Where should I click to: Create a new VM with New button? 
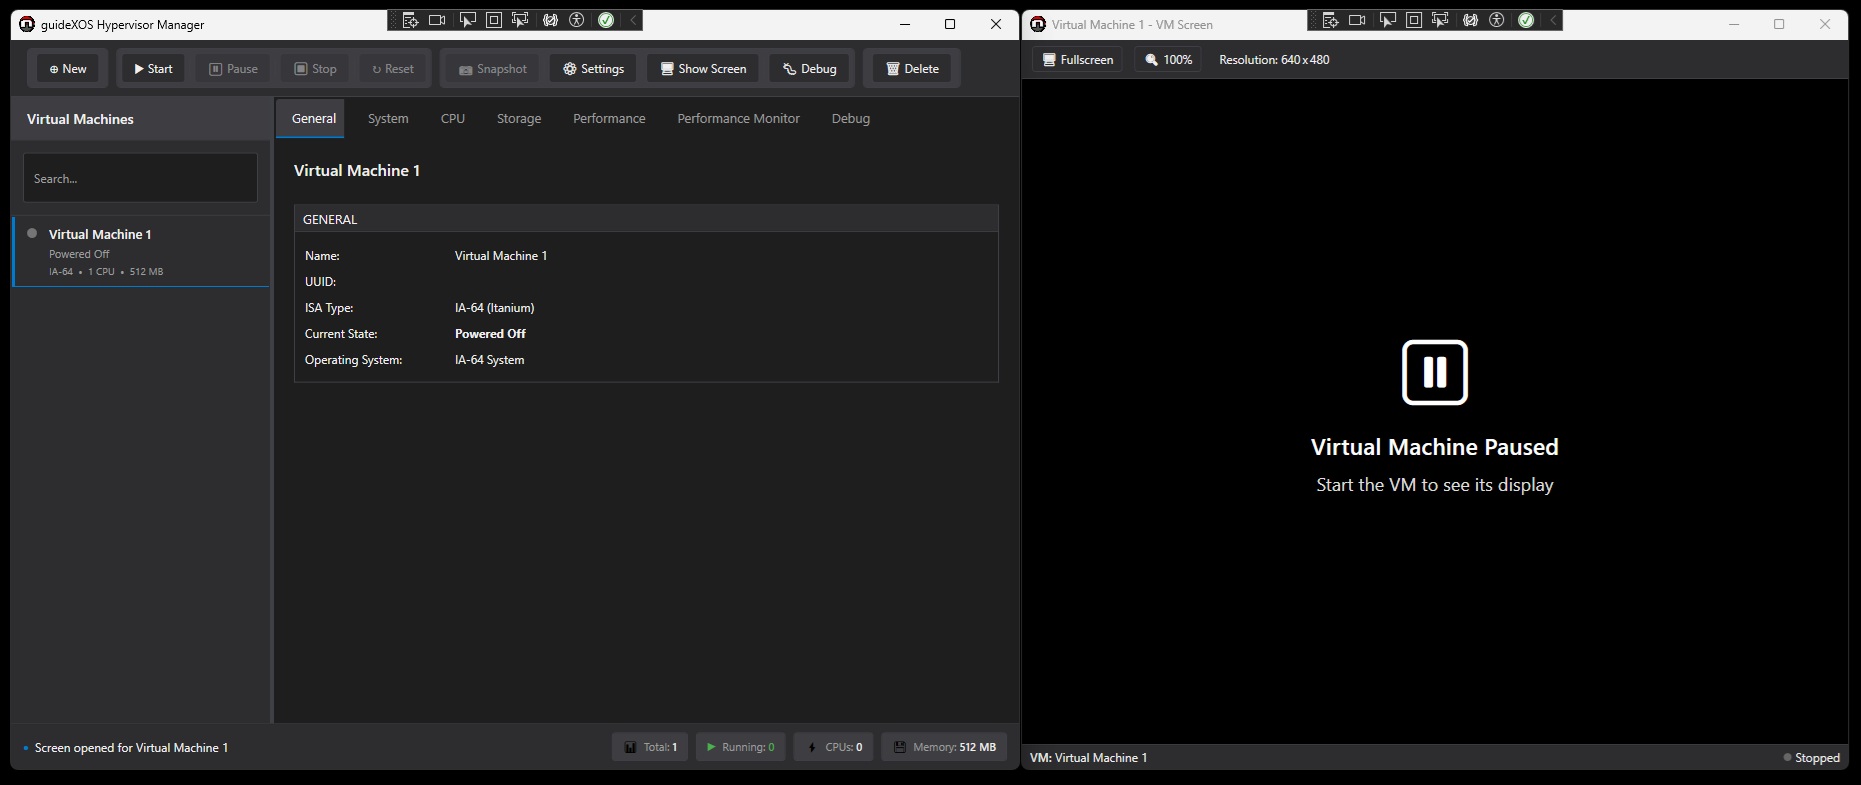68,69
